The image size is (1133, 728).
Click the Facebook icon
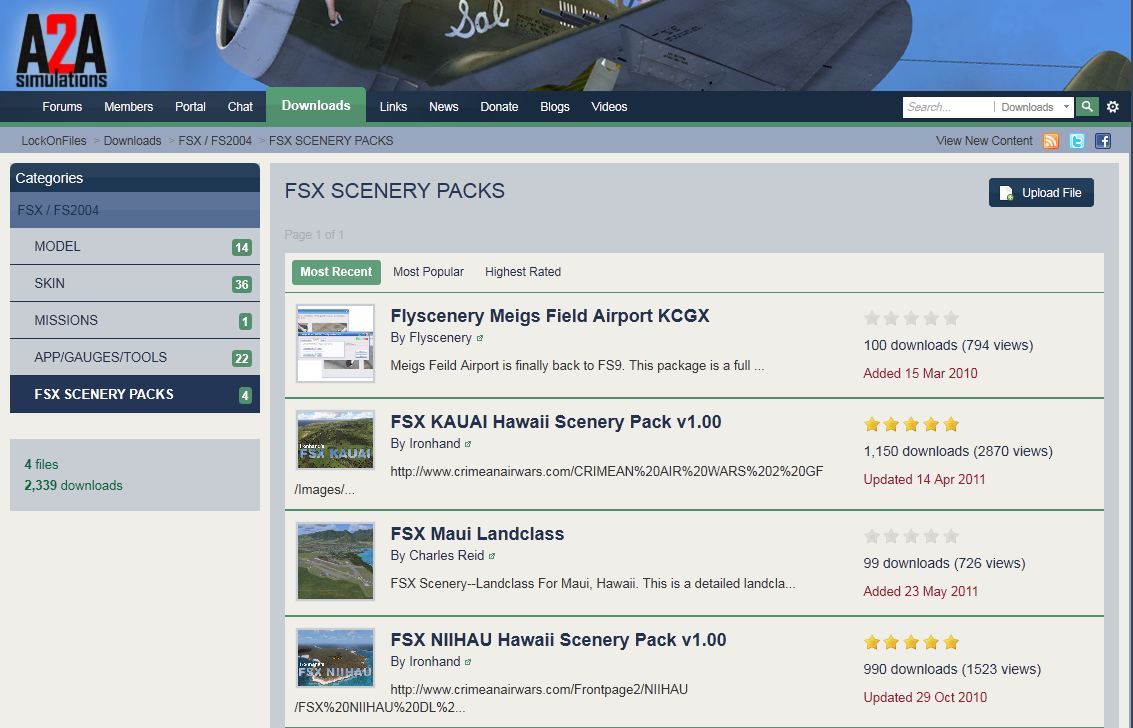pyautogui.click(x=1103, y=141)
